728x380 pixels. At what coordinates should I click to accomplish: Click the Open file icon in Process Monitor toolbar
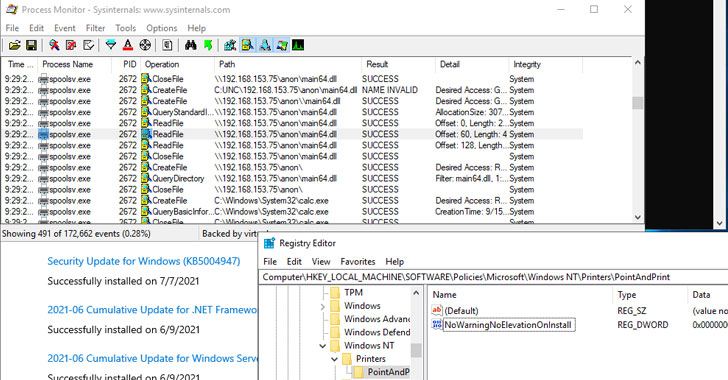(14, 45)
